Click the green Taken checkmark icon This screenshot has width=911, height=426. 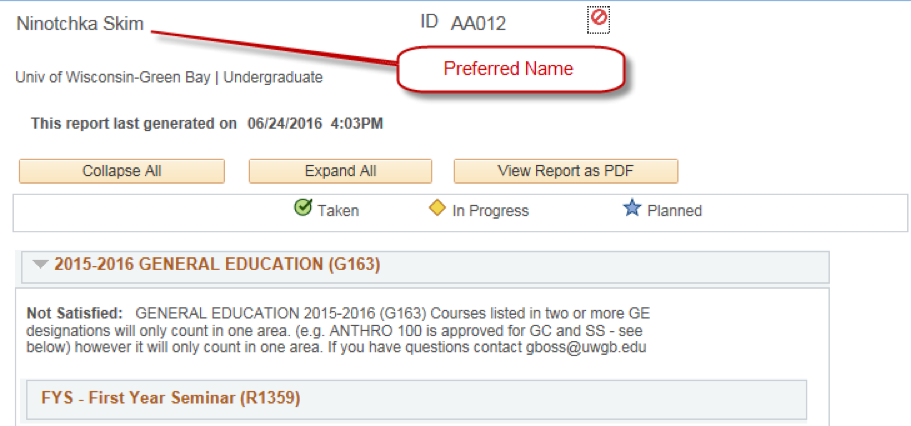click(303, 207)
